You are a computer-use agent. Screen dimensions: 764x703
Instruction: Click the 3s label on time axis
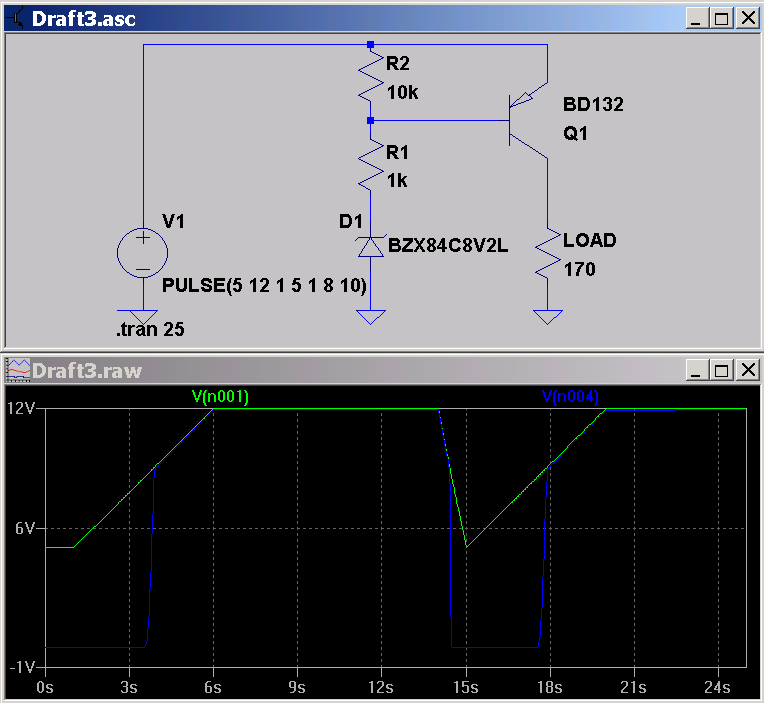point(129,687)
